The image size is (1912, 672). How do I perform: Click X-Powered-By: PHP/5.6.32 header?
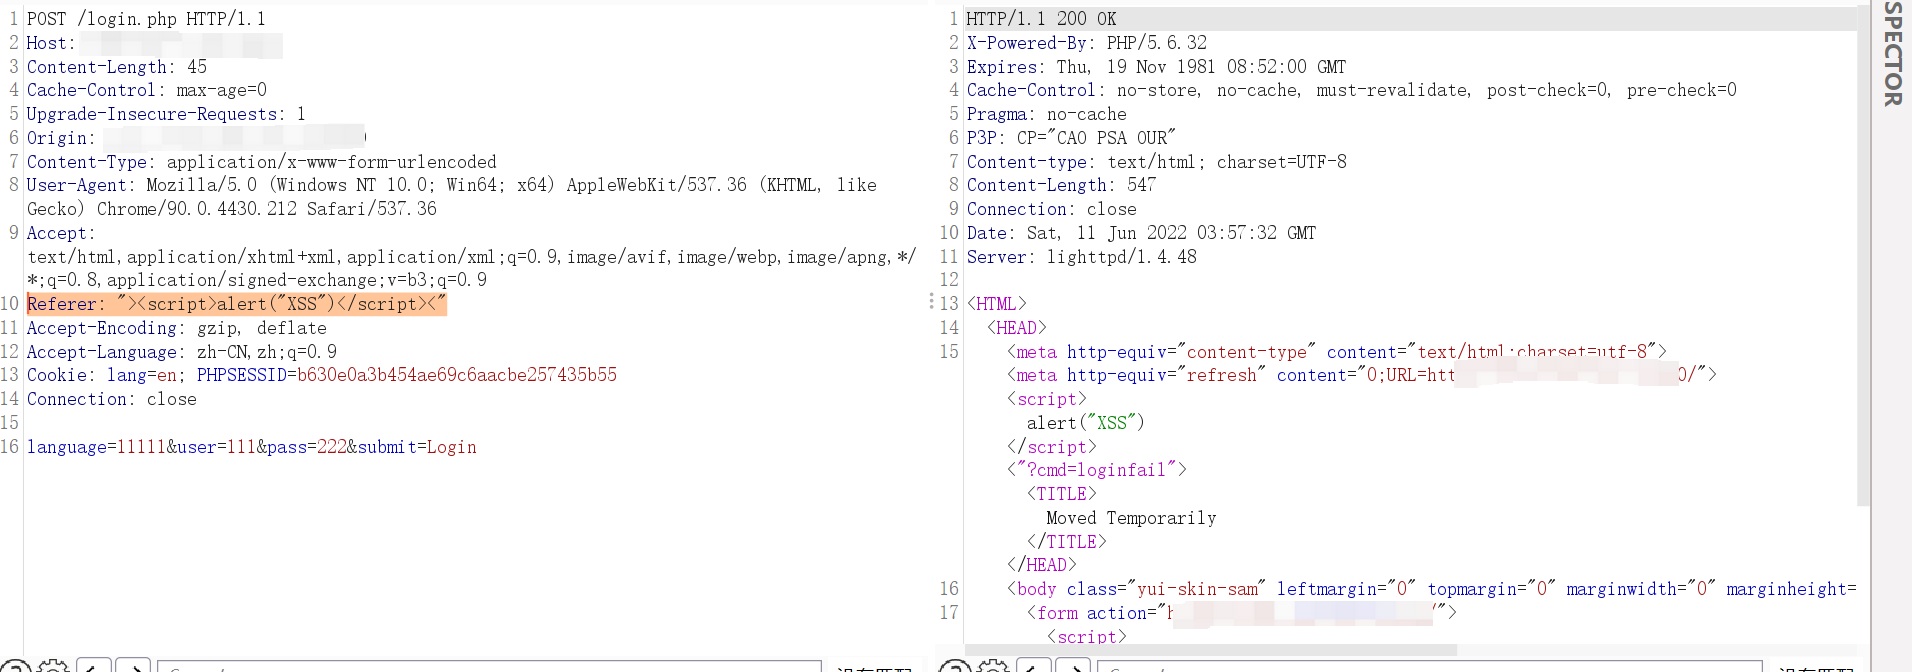1087,43
